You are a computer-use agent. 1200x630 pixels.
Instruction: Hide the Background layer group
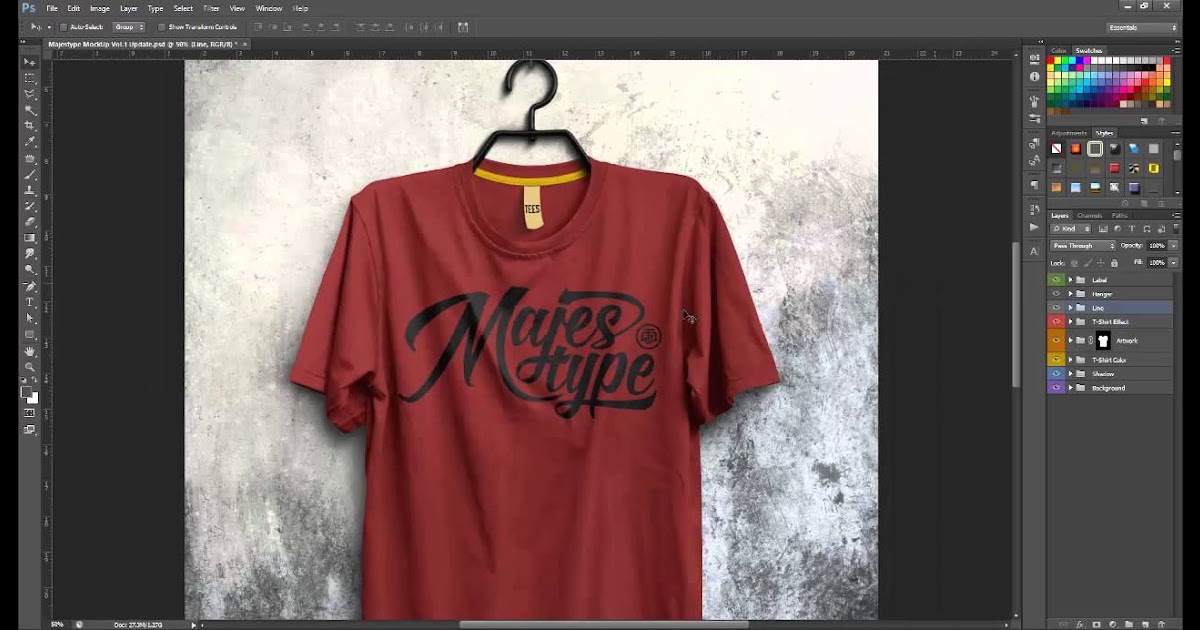coord(1056,388)
